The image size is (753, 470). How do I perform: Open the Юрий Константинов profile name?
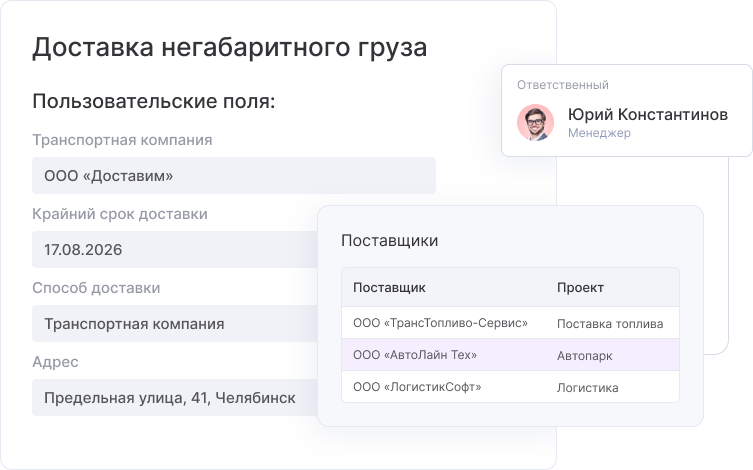[x=647, y=114]
